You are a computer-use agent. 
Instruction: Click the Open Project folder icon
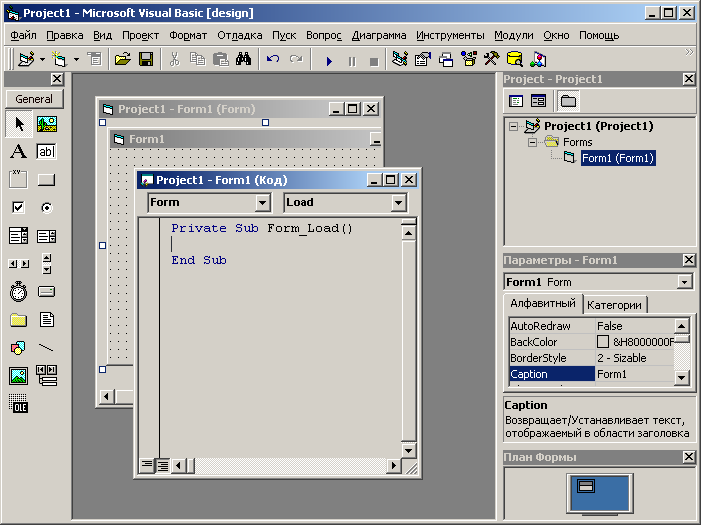pos(122,60)
